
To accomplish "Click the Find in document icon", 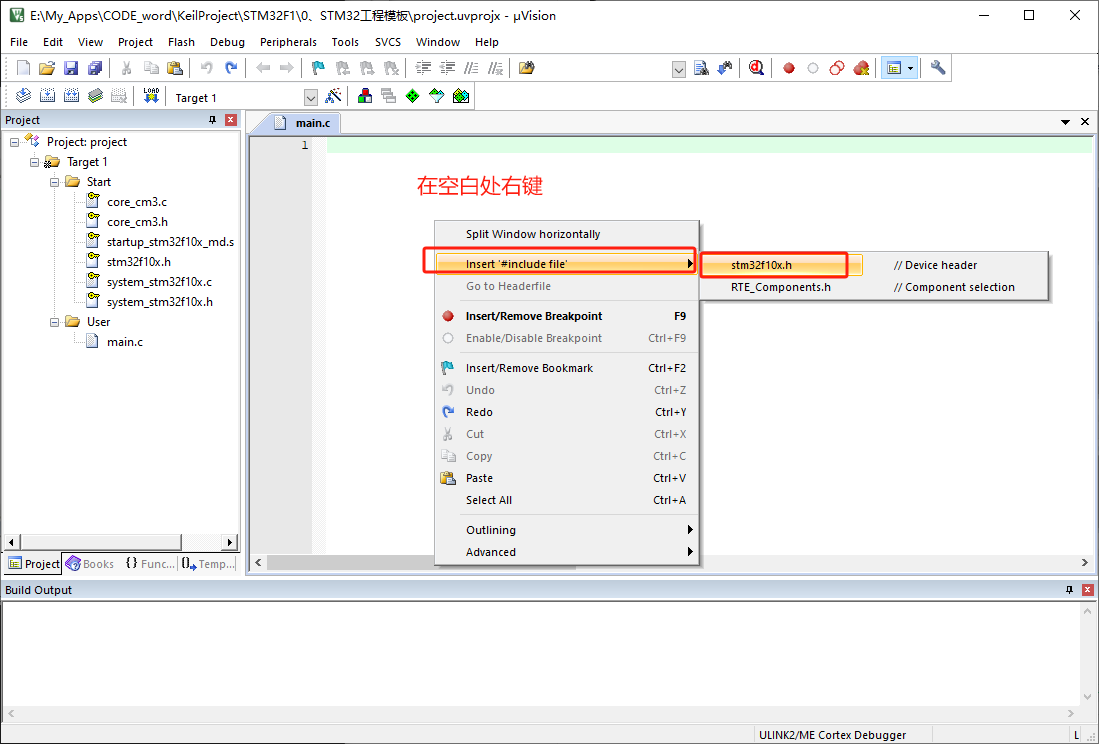I will click(x=701, y=68).
